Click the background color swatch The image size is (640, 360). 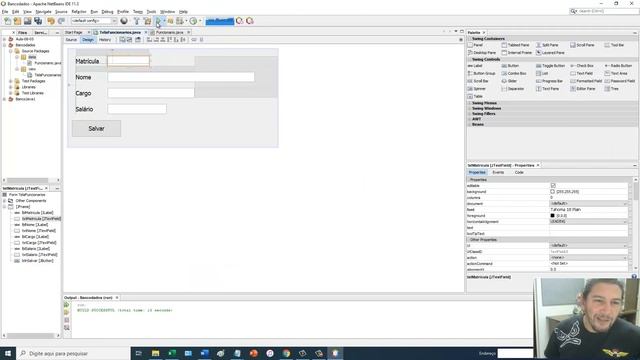click(552, 191)
